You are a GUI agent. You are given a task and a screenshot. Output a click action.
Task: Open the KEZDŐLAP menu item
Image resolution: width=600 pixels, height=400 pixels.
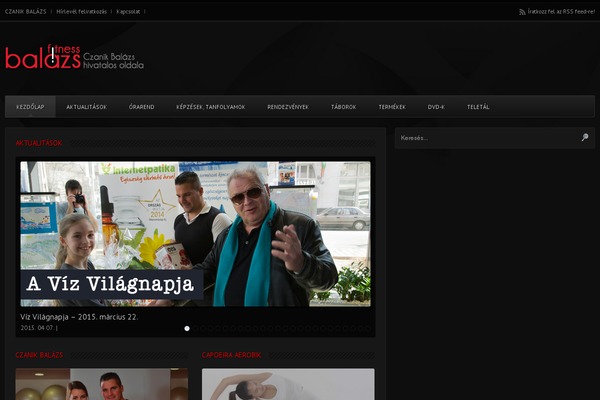(x=30, y=107)
